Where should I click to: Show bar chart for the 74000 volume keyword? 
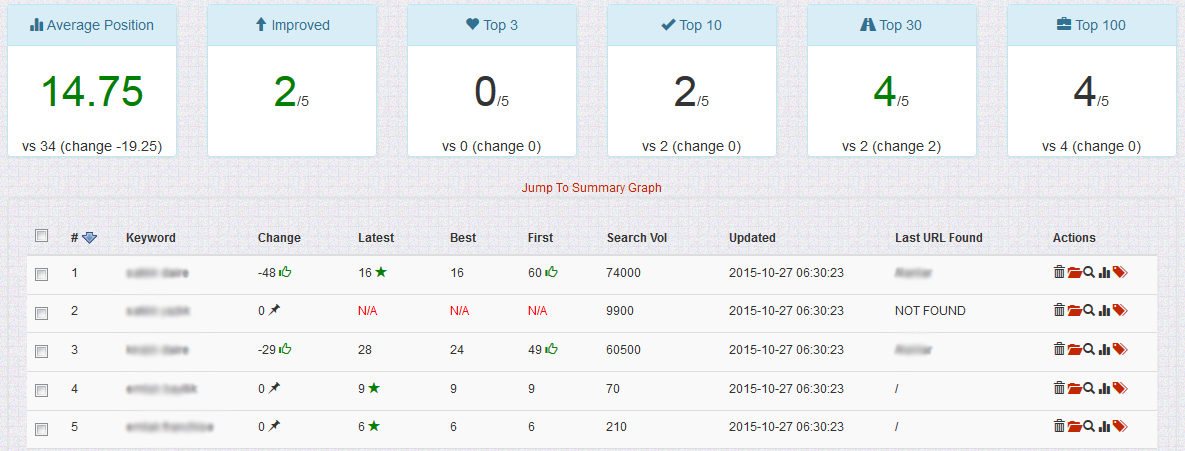click(x=1104, y=272)
